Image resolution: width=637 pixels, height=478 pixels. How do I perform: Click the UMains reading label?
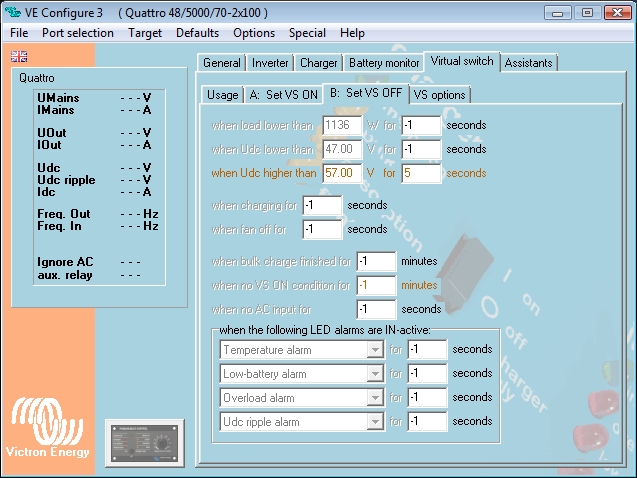[x=58, y=98]
